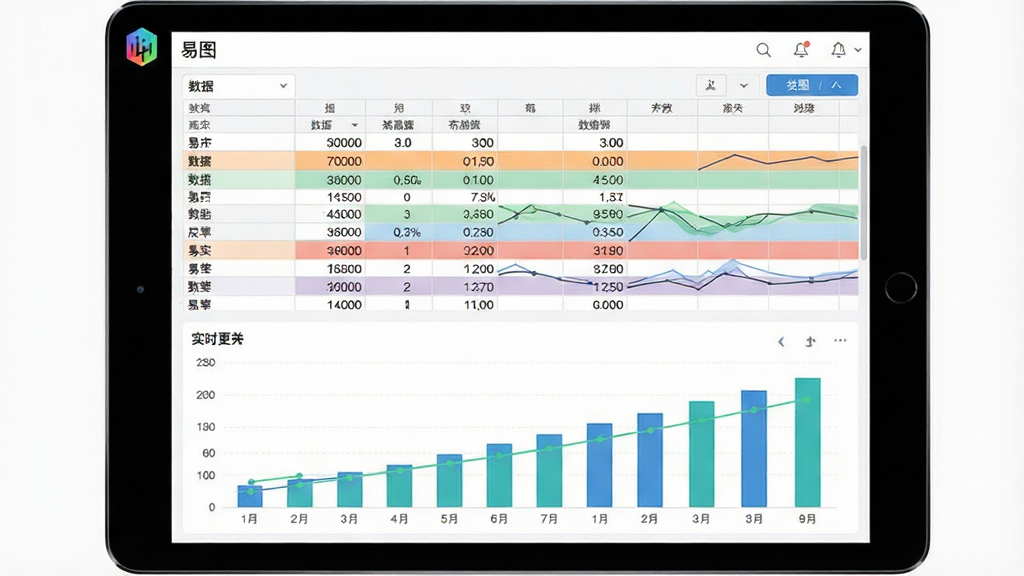The image size is (1024, 576).
Task: Click the 4500 value in the green row
Action: pyautogui.click(x=607, y=180)
